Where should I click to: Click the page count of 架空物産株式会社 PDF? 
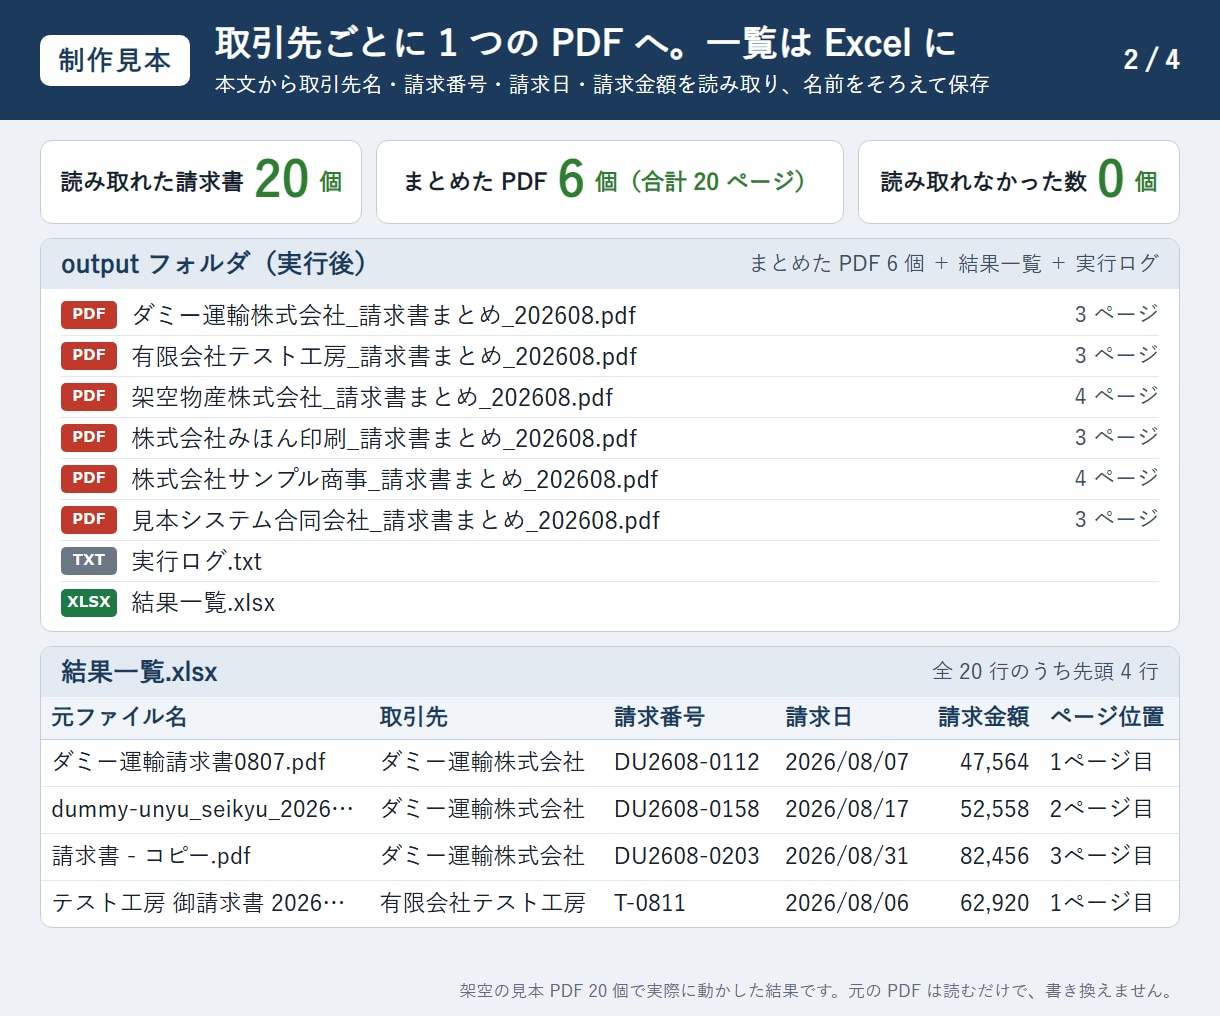click(x=1116, y=397)
